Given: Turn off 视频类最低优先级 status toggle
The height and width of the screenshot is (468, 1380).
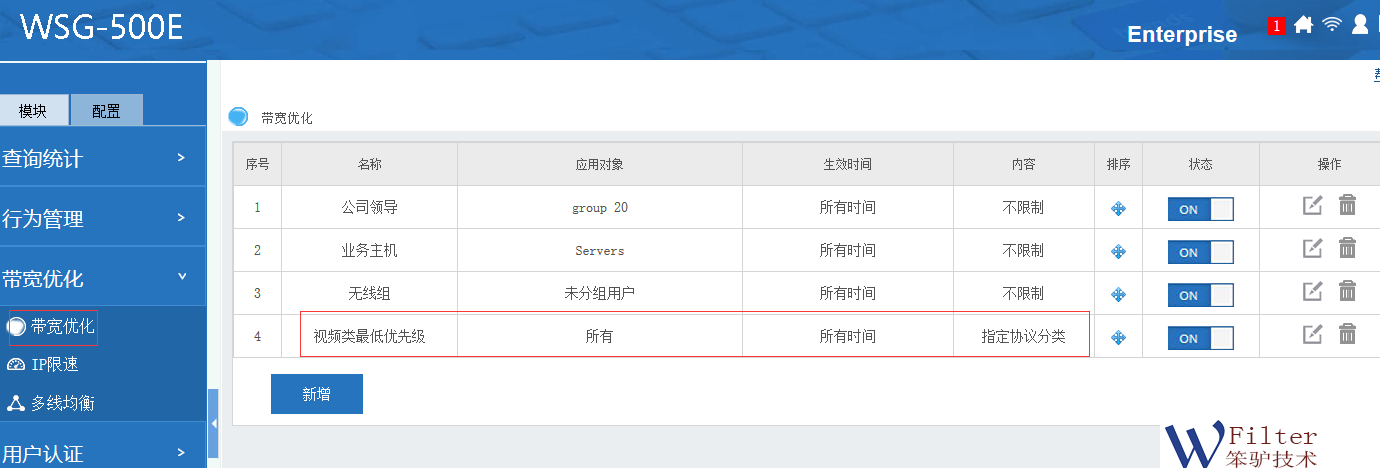Looking at the screenshot, I should coord(1200,338).
